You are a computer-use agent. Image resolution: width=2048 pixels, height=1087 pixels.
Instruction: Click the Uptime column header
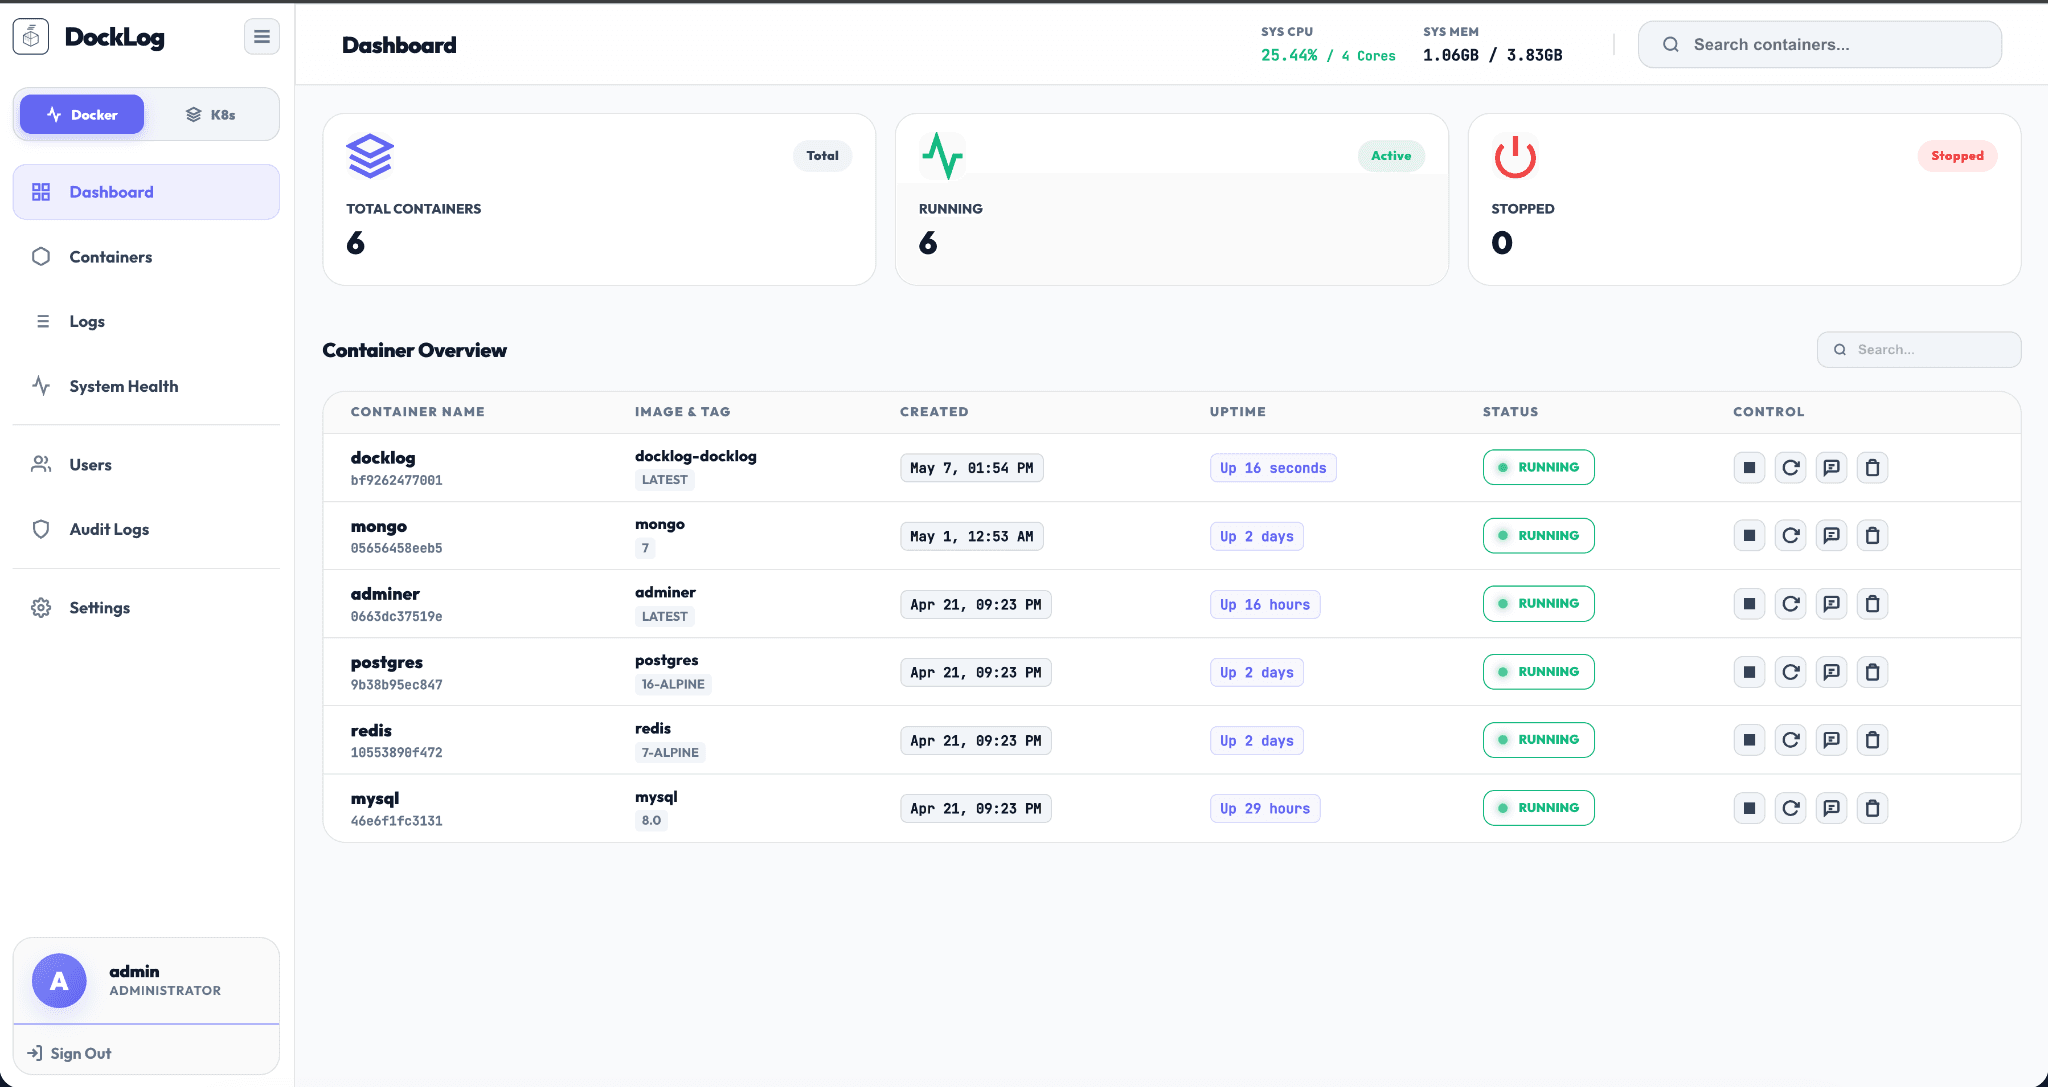pyautogui.click(x=1238, y=411)
